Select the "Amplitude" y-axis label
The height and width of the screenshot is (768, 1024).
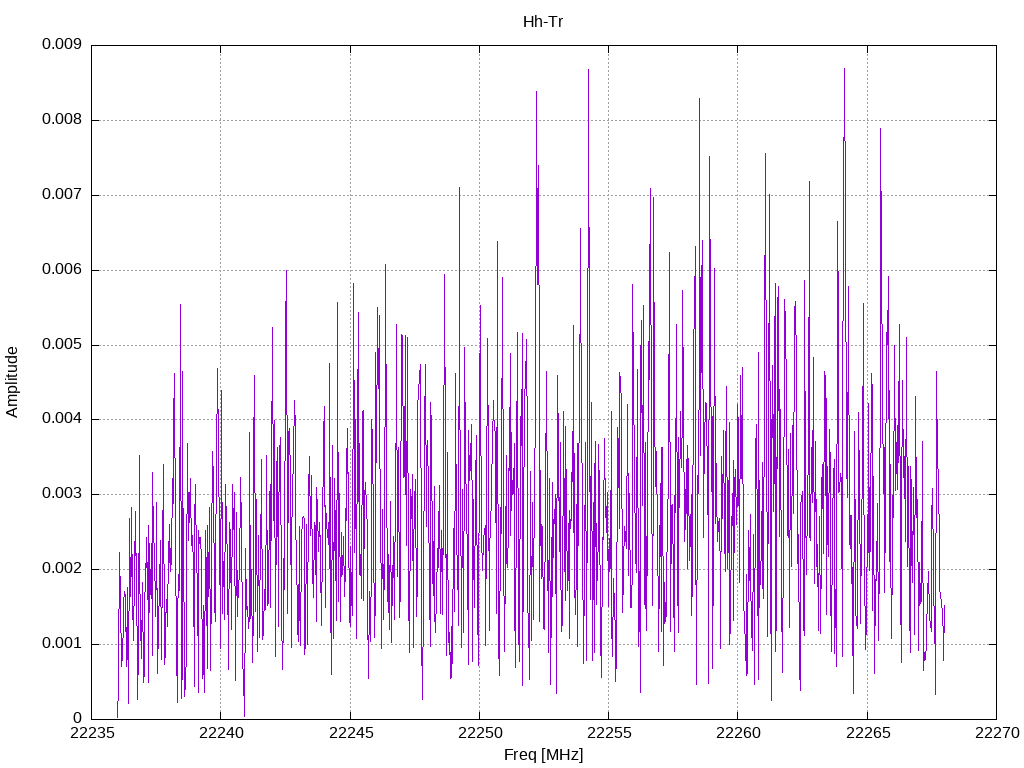(x=12, y=382)
